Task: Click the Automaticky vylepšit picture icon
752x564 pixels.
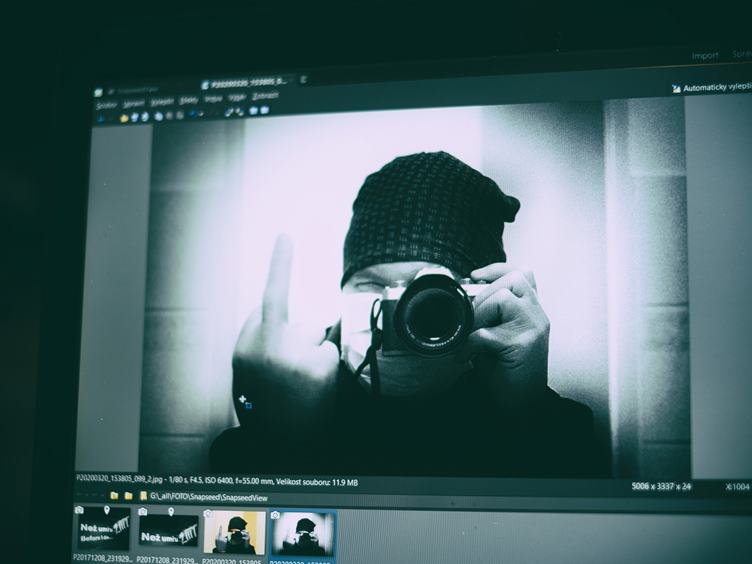Action: 676,89
